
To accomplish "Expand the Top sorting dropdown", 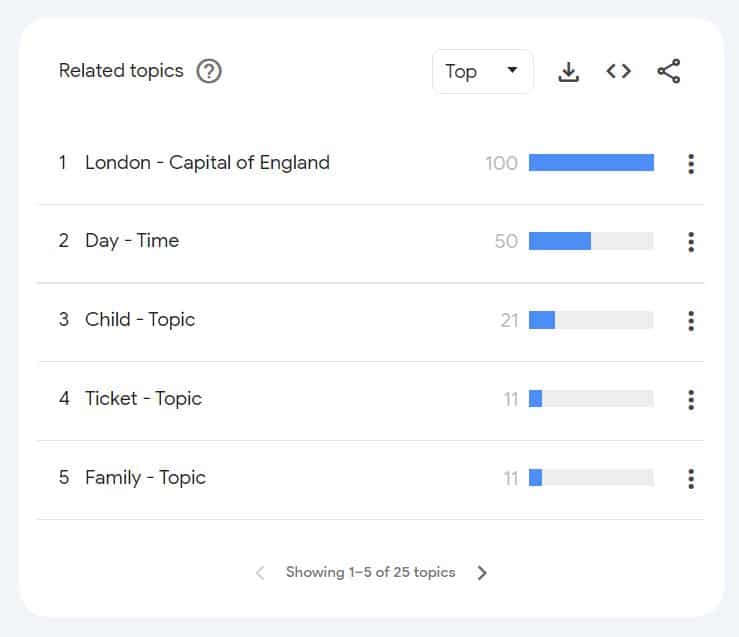I will pos(483,71).
